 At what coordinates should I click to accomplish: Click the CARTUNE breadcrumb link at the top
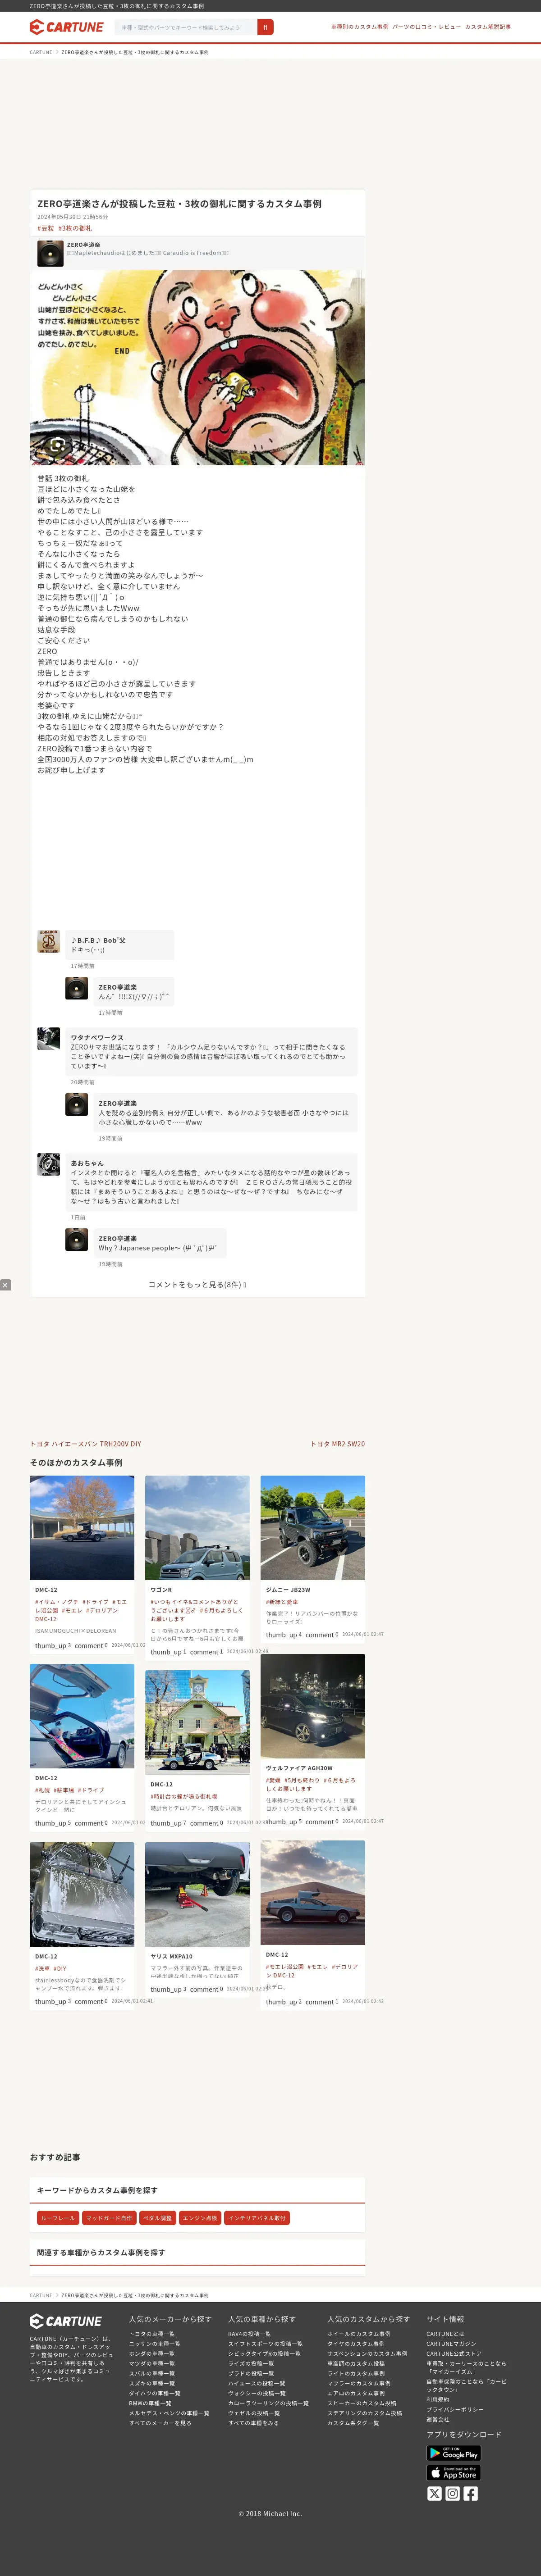[41, 52]
